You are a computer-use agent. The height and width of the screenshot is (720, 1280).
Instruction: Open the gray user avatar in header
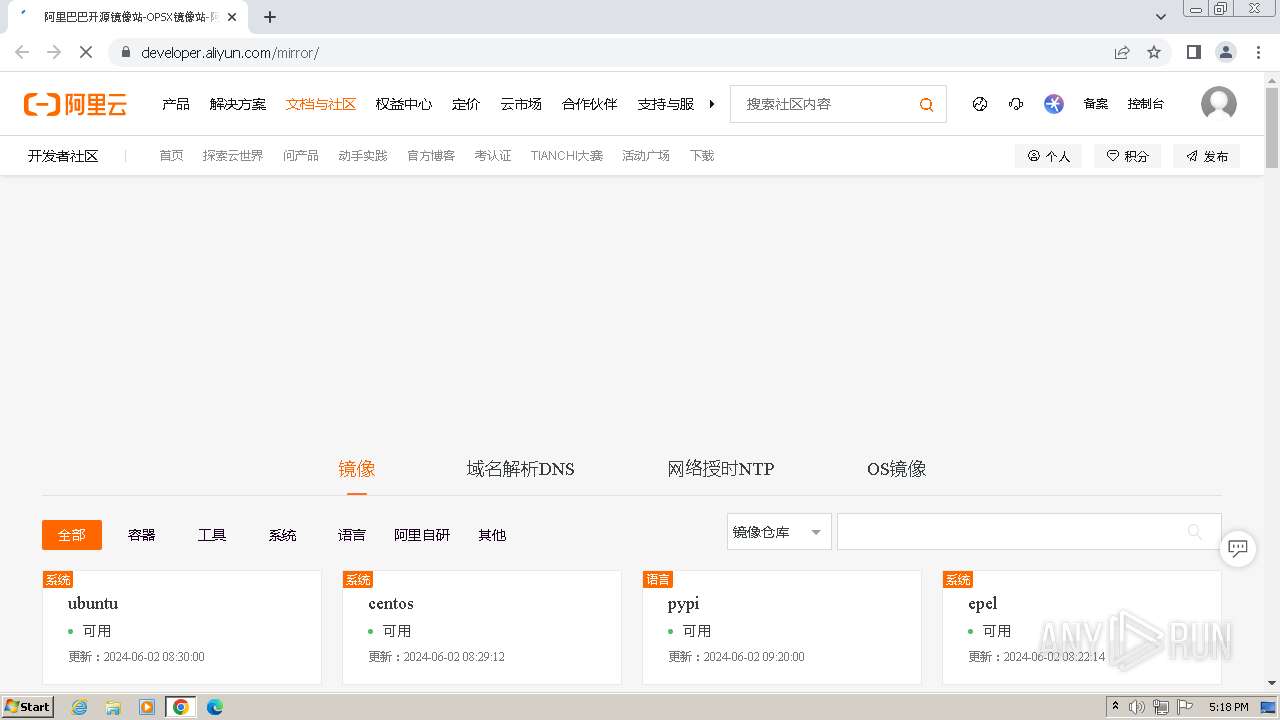click(x=1218, y=104)
